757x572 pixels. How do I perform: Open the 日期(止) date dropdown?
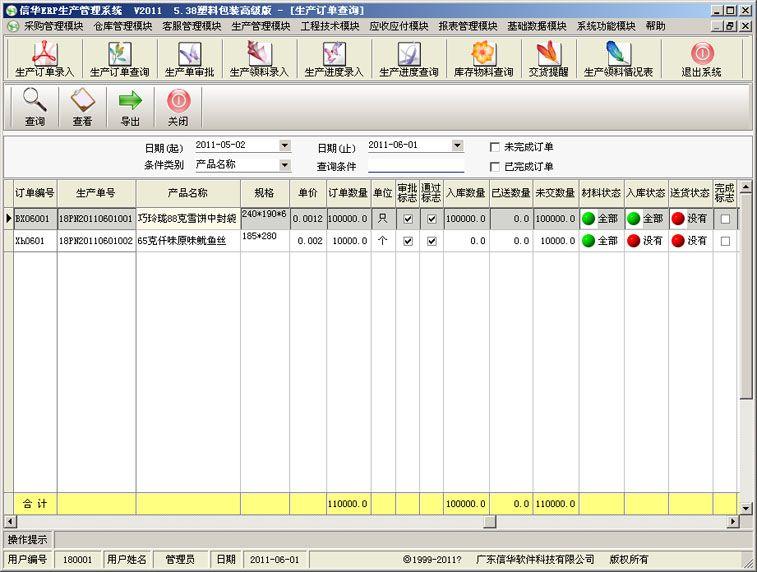coord(457,145)
